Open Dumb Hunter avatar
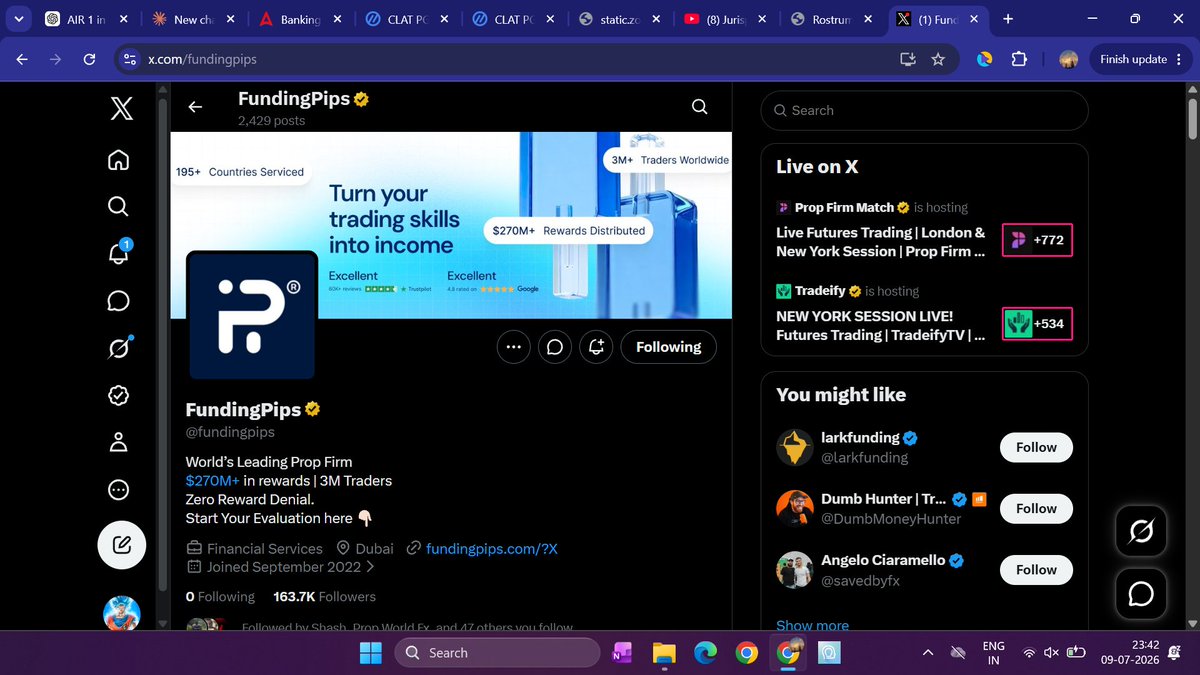The width and height of the screenshot is (1200, 675). click(795, 509)
